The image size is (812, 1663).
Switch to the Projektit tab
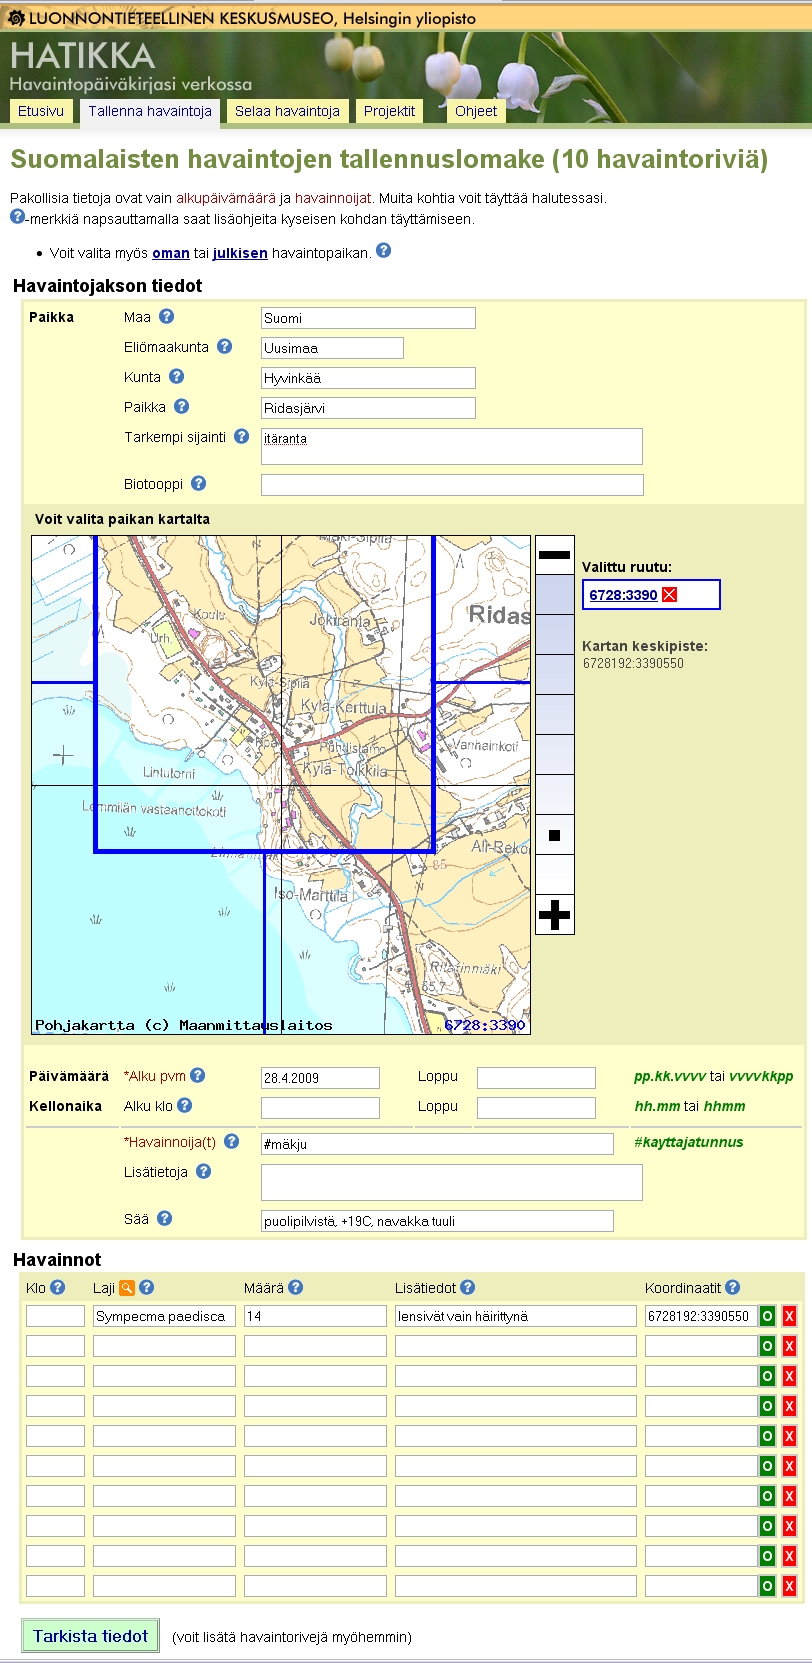click(x=389, y=111)
